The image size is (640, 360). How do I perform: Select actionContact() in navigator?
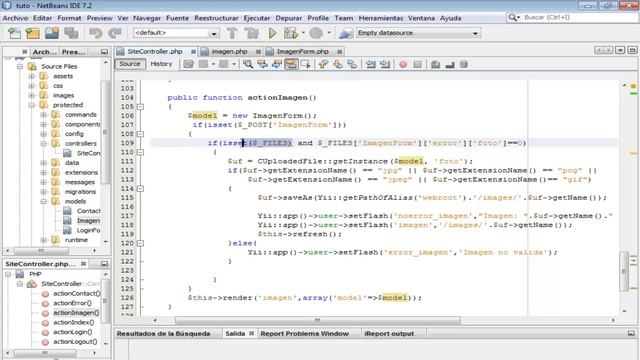point(77,293)
